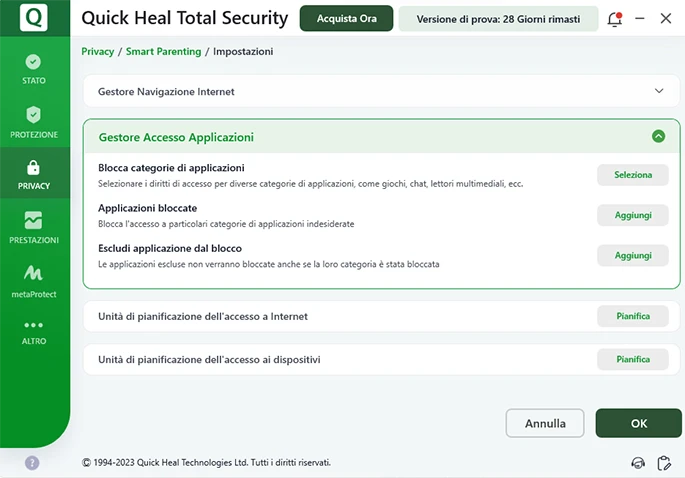Select the Privacy lock section
Viewport: 685px width, 478px height.
34,174
